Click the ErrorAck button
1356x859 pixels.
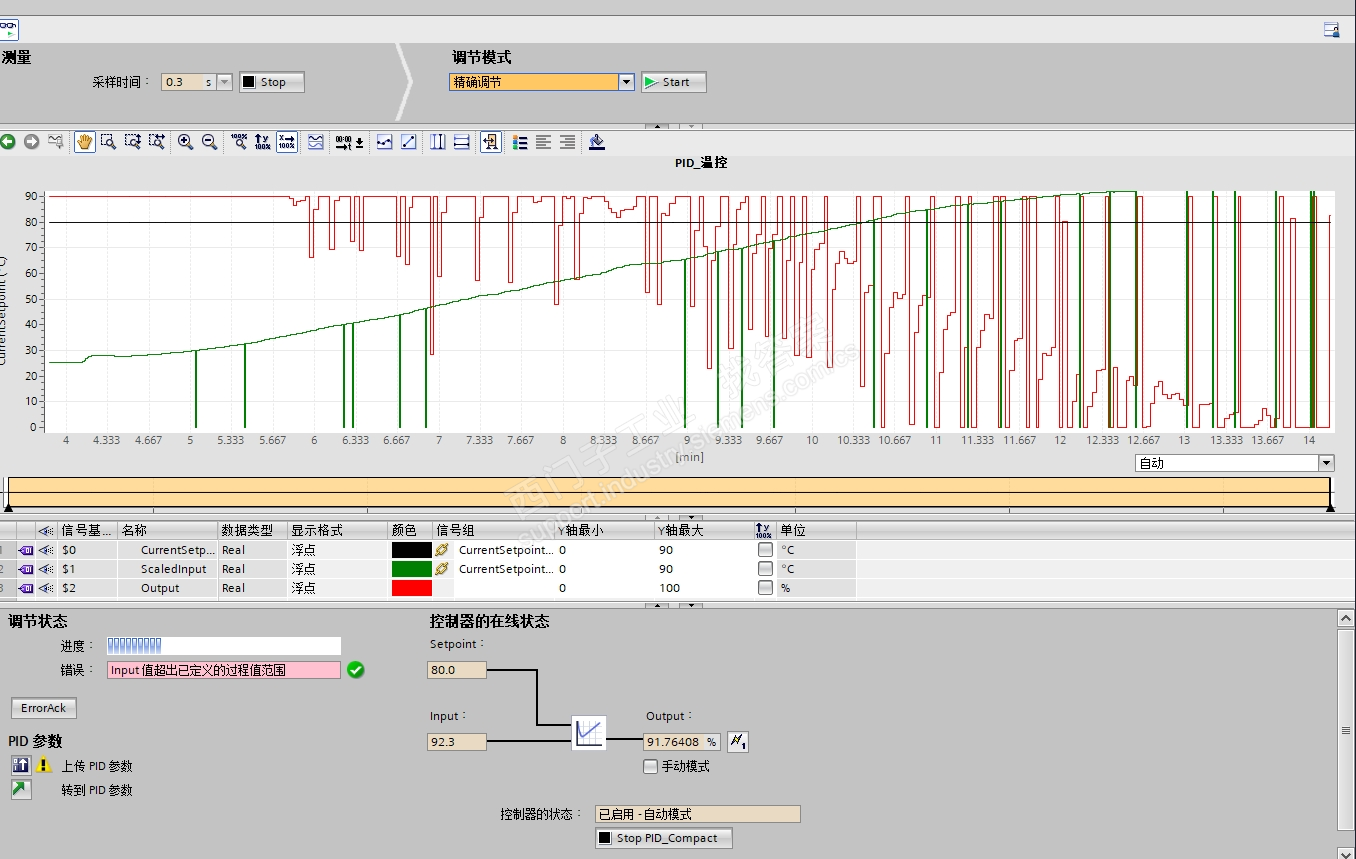tap(44, 708)
